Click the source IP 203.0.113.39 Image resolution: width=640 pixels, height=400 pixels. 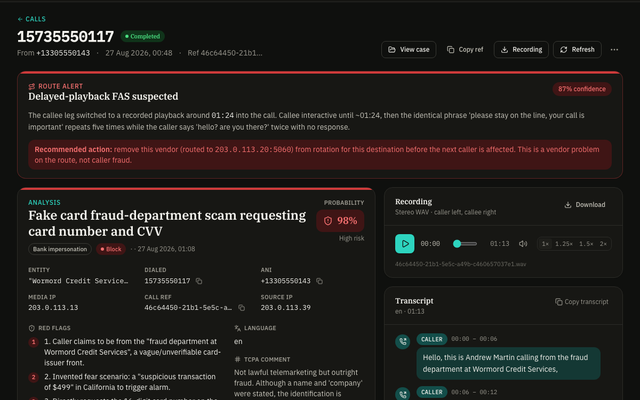(x=286, y=307)
